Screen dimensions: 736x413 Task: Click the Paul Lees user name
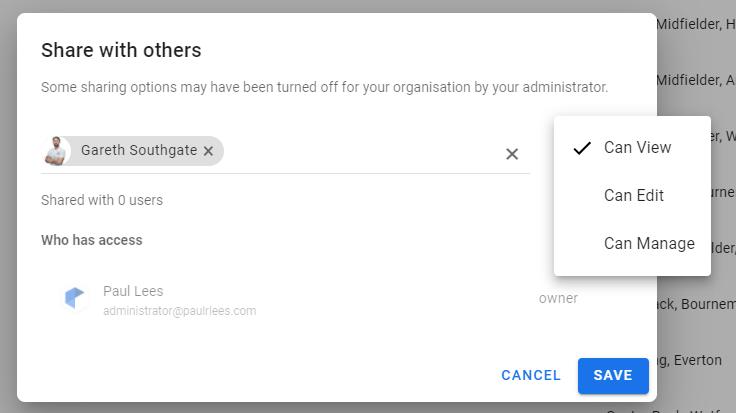point(133,291)
